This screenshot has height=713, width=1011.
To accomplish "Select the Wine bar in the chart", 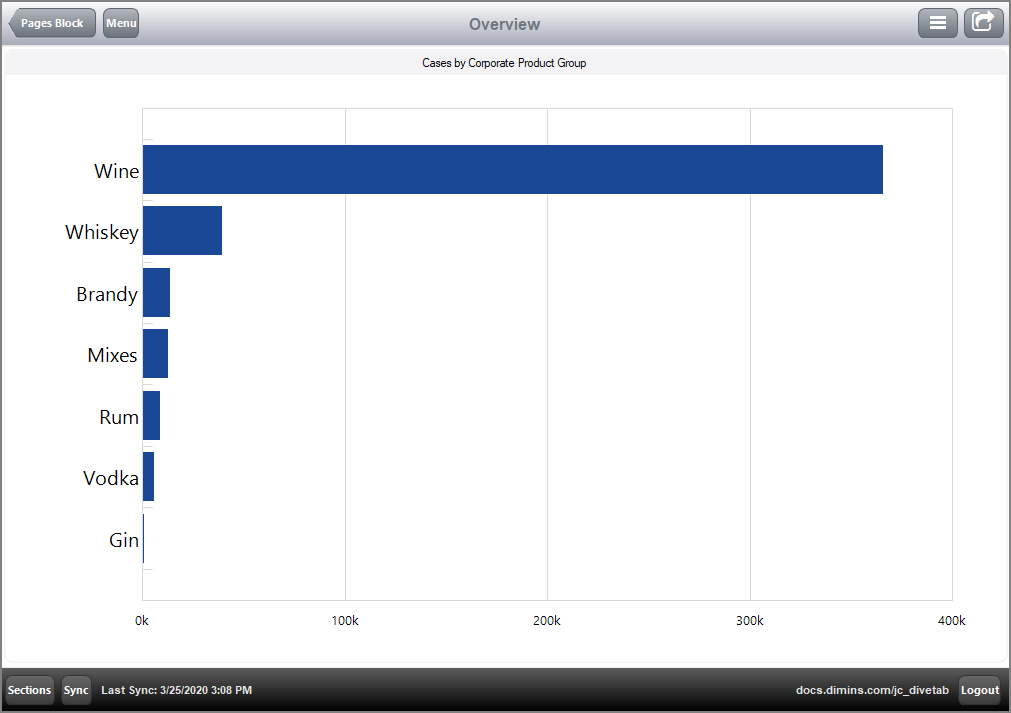I will tap(500, 170).
